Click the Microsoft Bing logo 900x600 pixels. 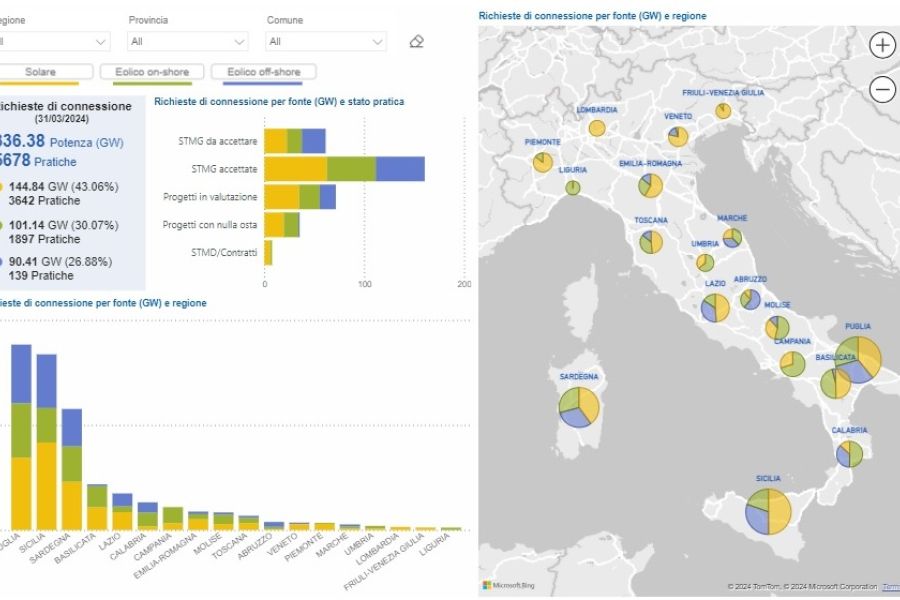(507, 585)
